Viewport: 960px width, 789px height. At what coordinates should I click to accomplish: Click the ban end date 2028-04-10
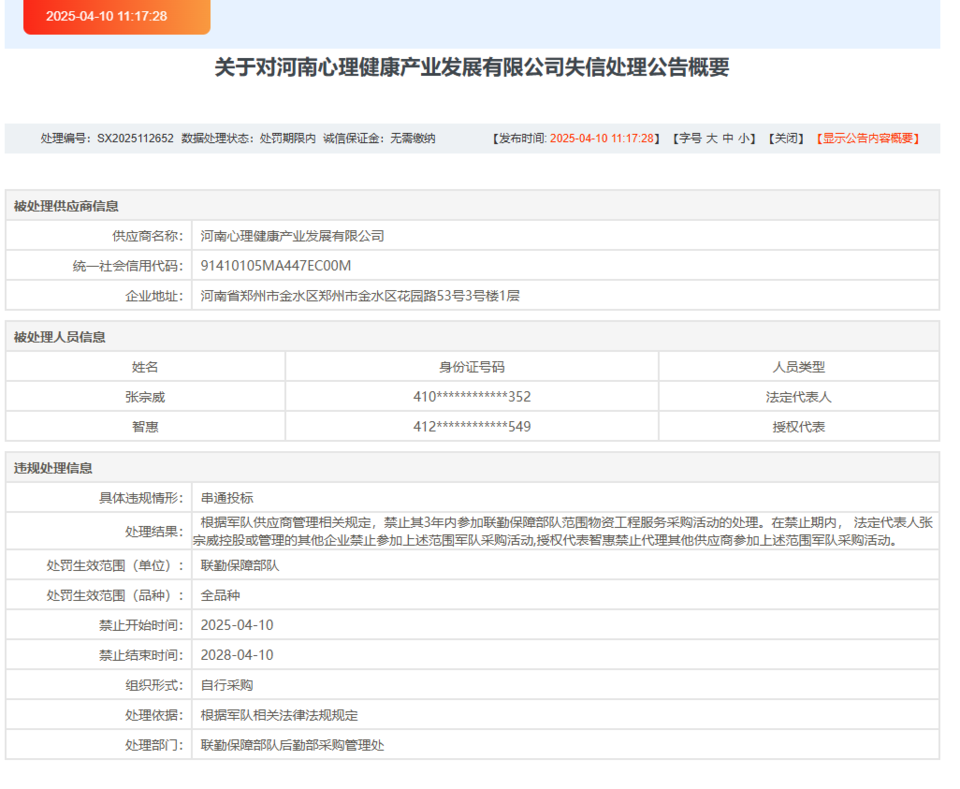237,656
